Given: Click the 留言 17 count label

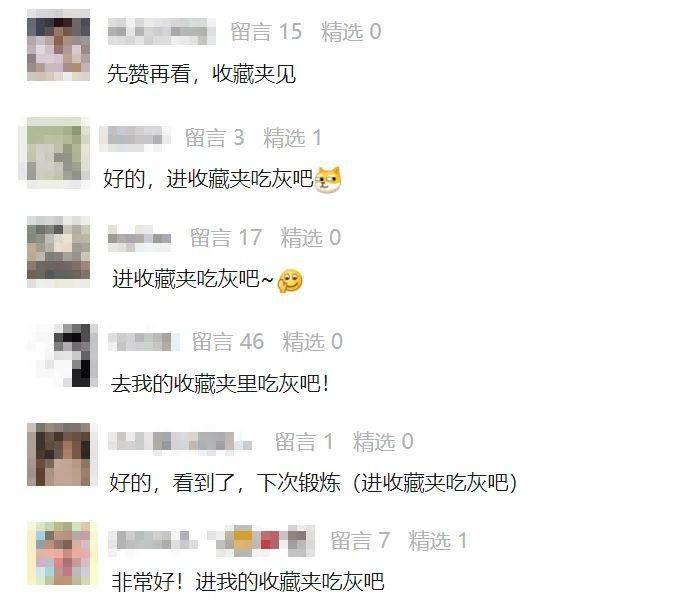Looking at the screenshot, I should point(226,237).
